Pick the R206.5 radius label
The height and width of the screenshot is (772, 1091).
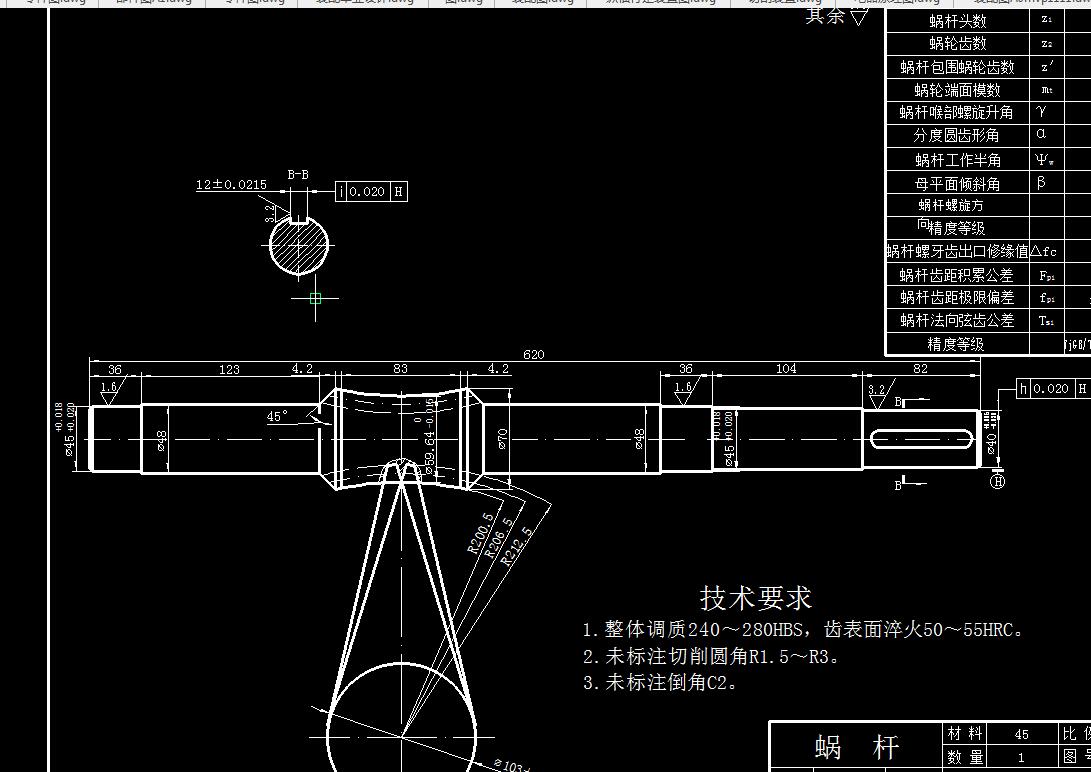coord(499,538)
